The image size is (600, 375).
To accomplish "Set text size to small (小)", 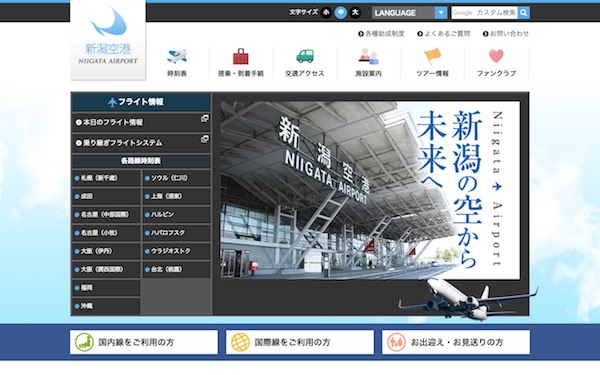I will [x=326, y=13].
